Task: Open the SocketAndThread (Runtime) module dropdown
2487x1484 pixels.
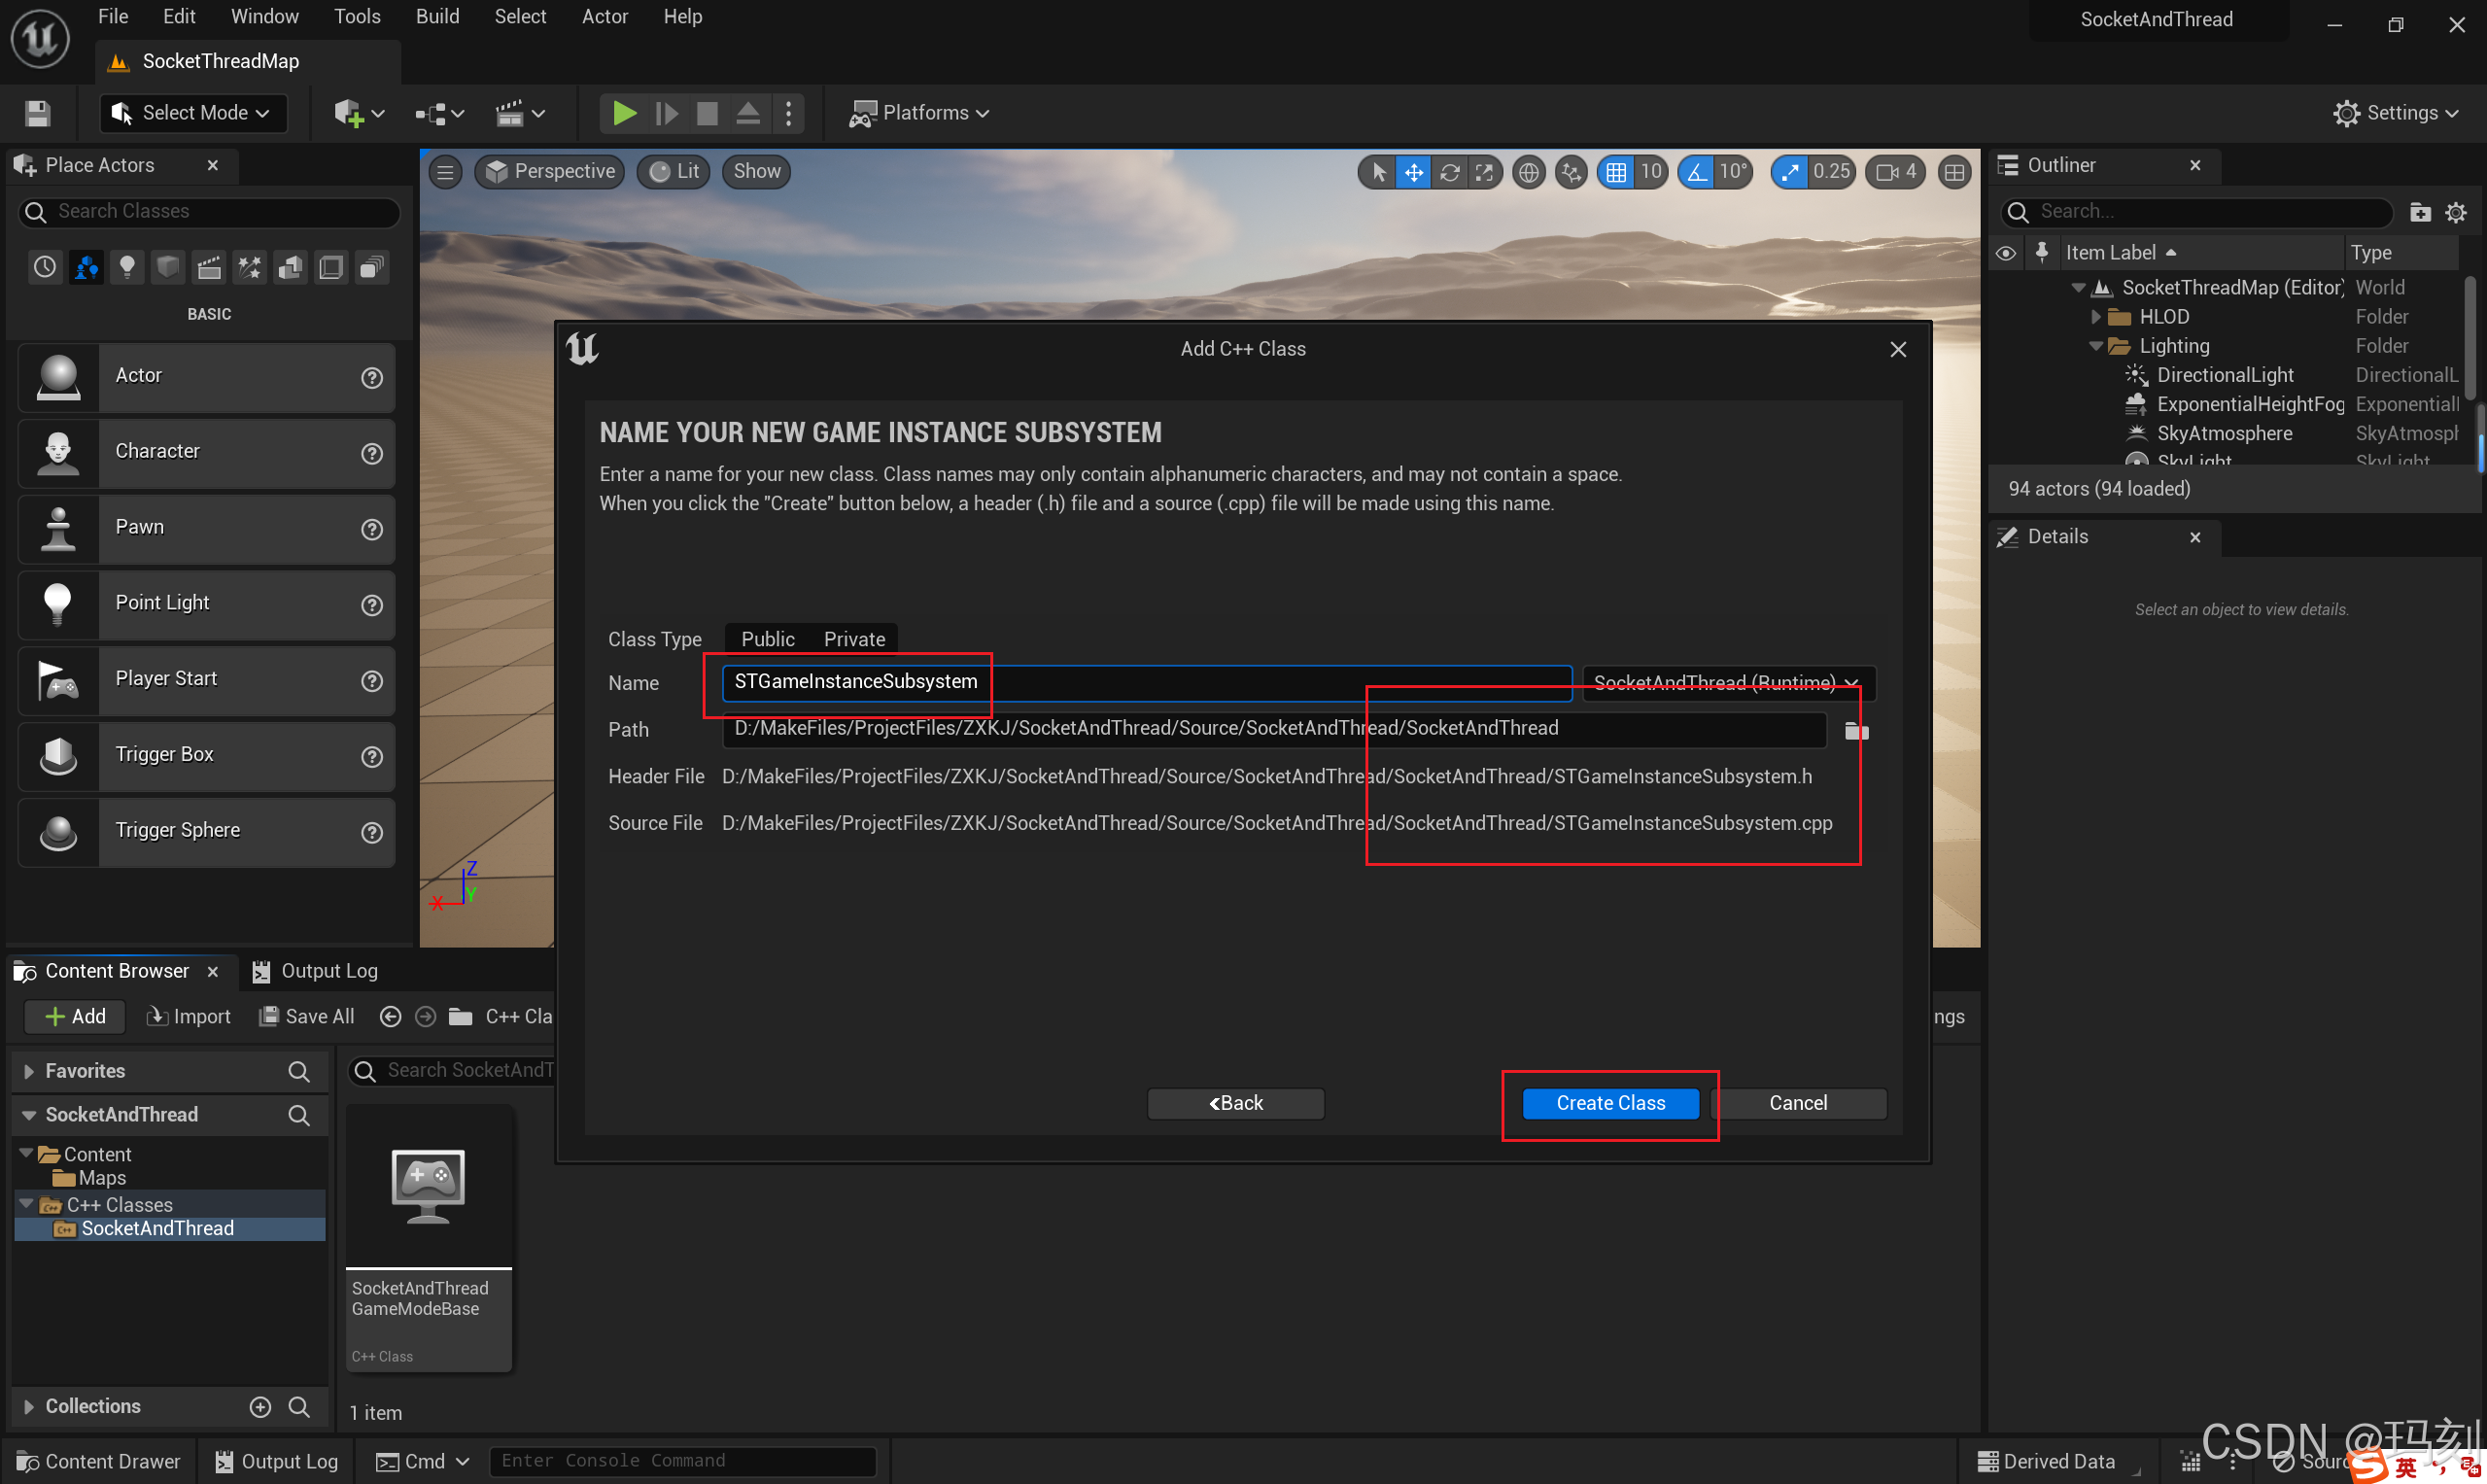Action: click(1727, 683)
